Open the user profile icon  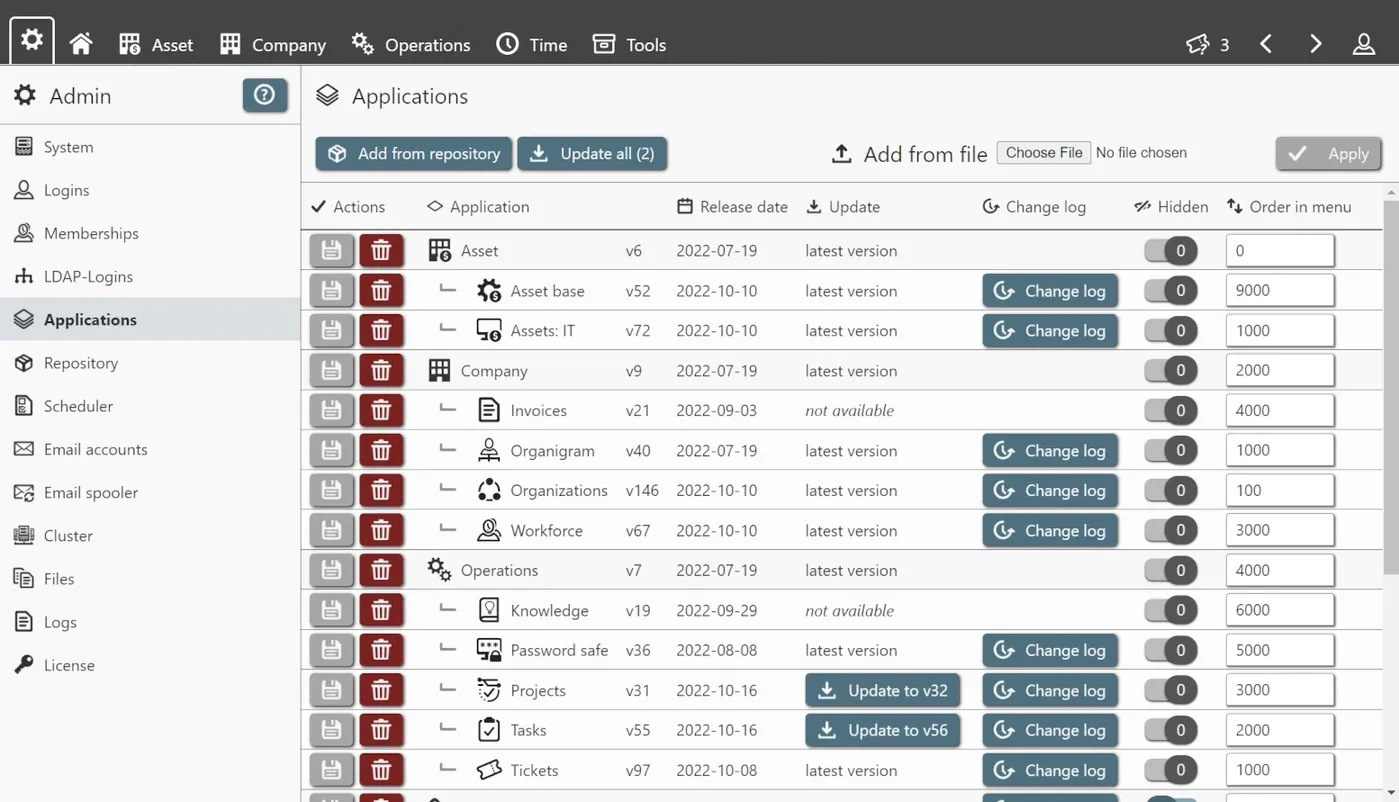pyautogui.click(x=1364, y=44)
